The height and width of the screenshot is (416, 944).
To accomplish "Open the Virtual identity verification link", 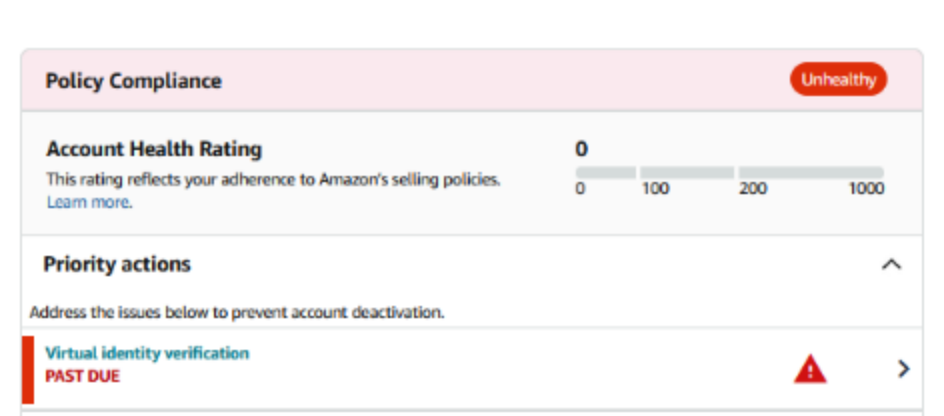I will [147, 353].
